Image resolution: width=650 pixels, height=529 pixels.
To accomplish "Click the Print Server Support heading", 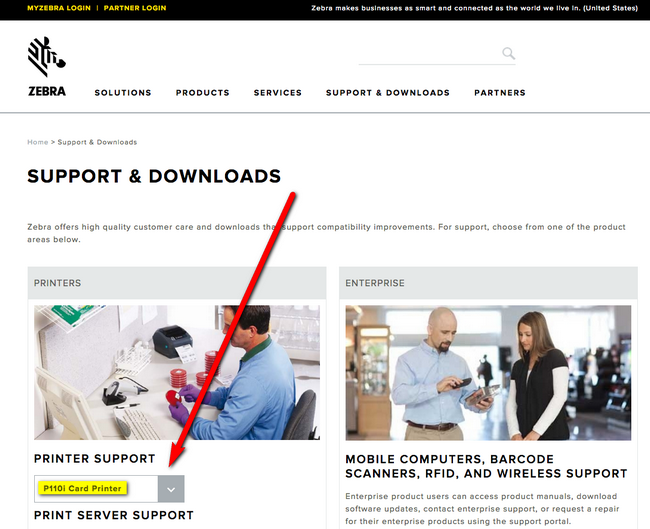I will click(x=114, y=515).
